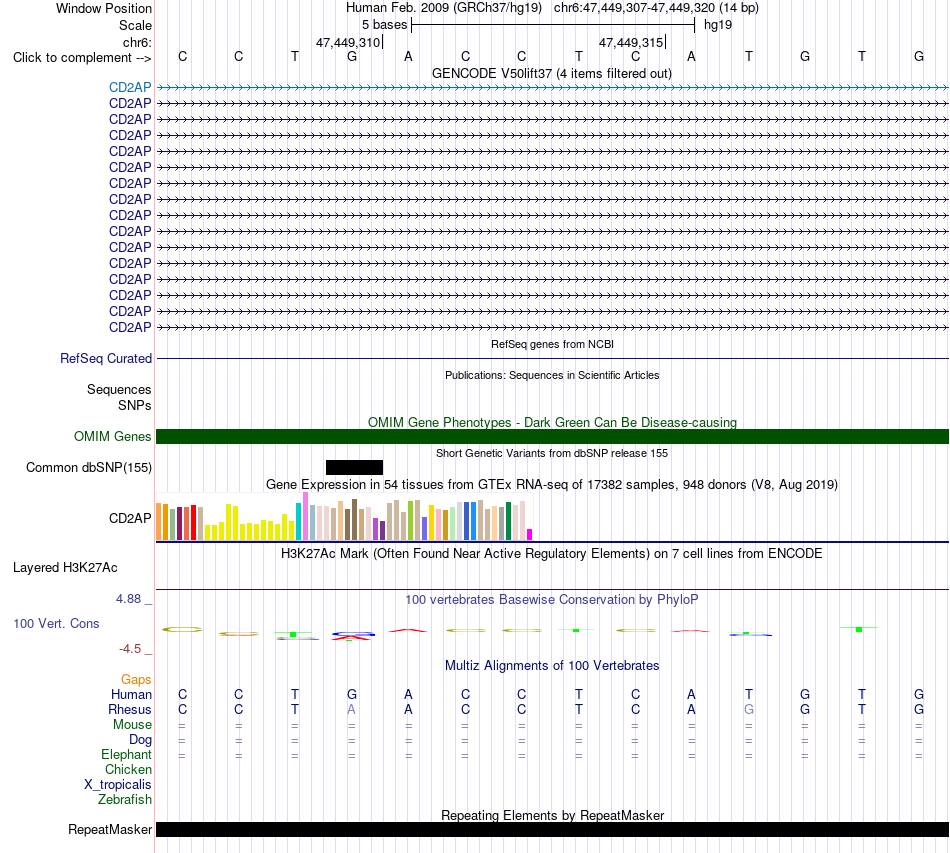
Task: Open the RefSeq Curated track label
Action: (x=105, y=359)
